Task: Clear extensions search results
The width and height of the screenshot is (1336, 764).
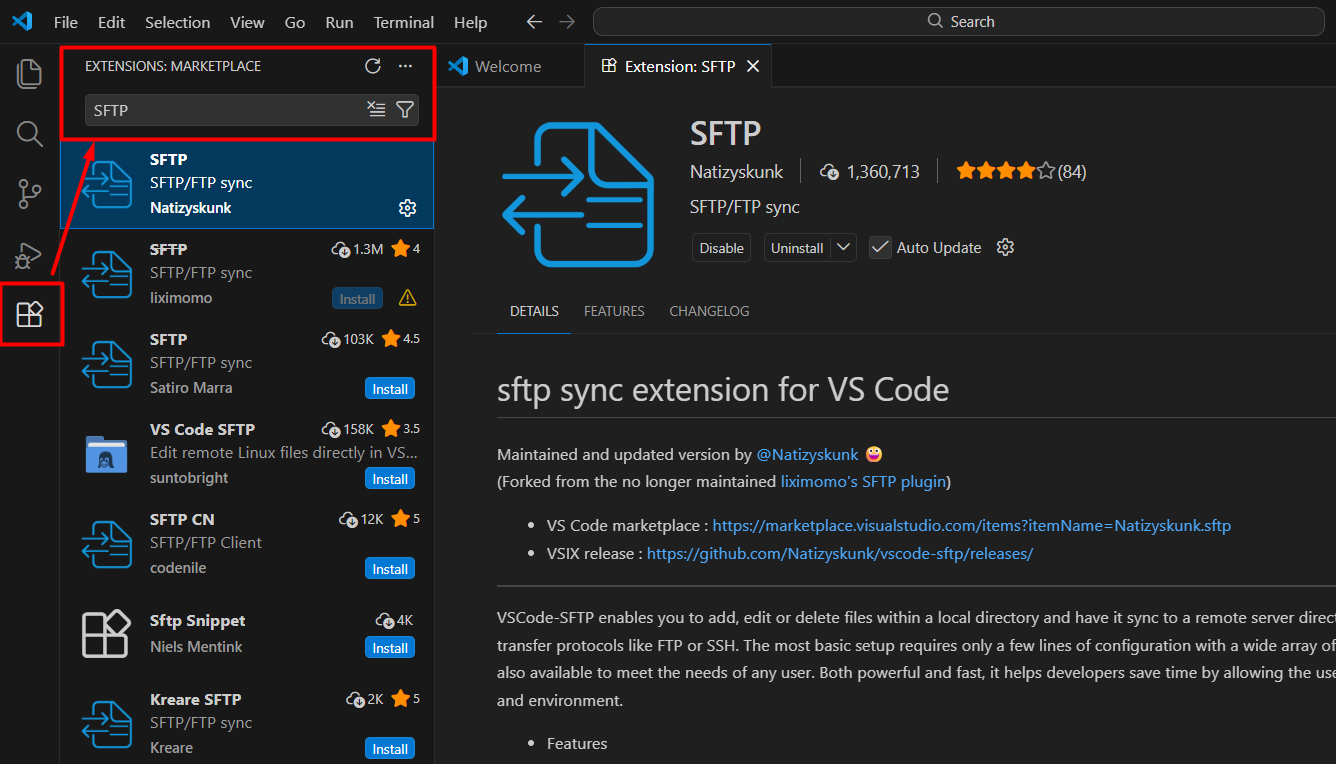Action: pos(376,110)
